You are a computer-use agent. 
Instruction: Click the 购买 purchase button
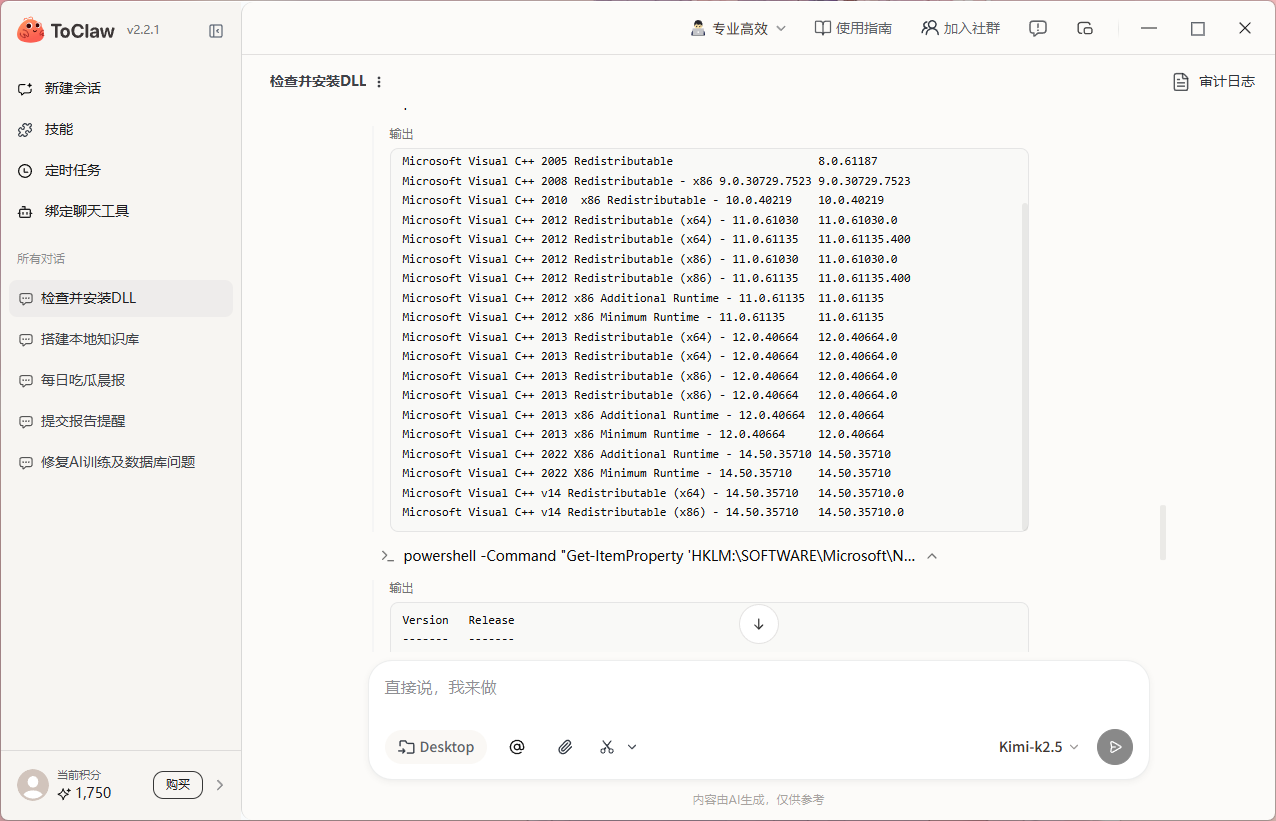178,785
